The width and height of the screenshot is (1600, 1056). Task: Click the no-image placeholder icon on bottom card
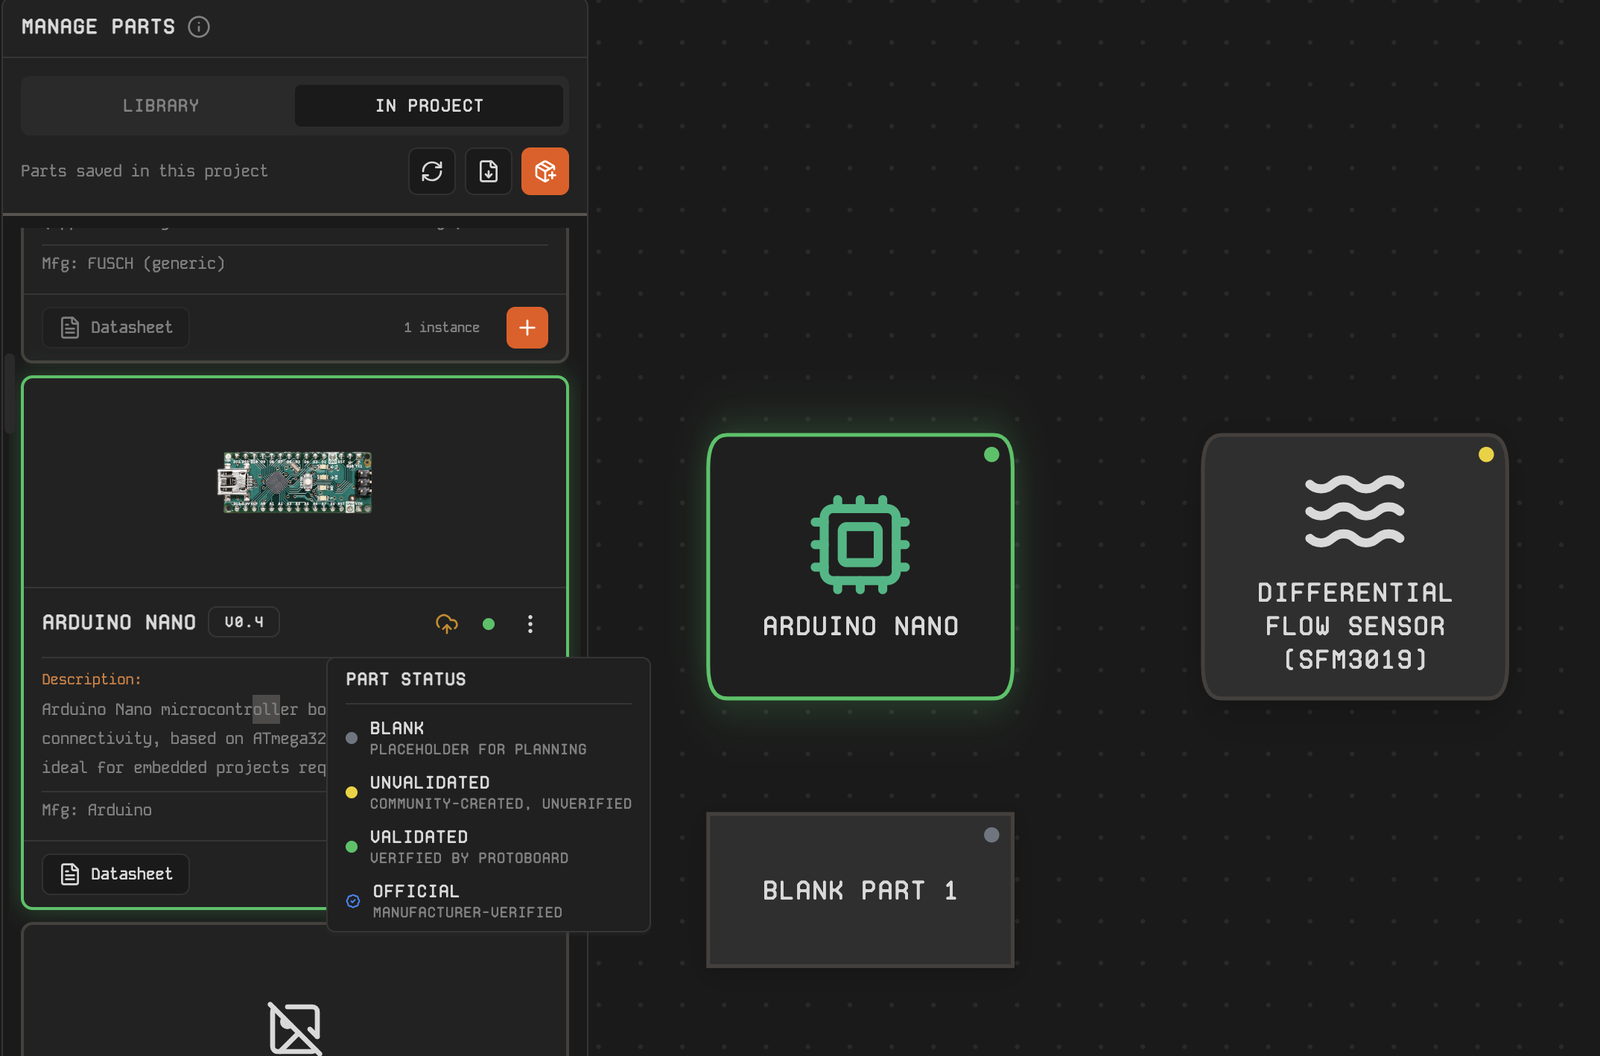point(295,1028)
